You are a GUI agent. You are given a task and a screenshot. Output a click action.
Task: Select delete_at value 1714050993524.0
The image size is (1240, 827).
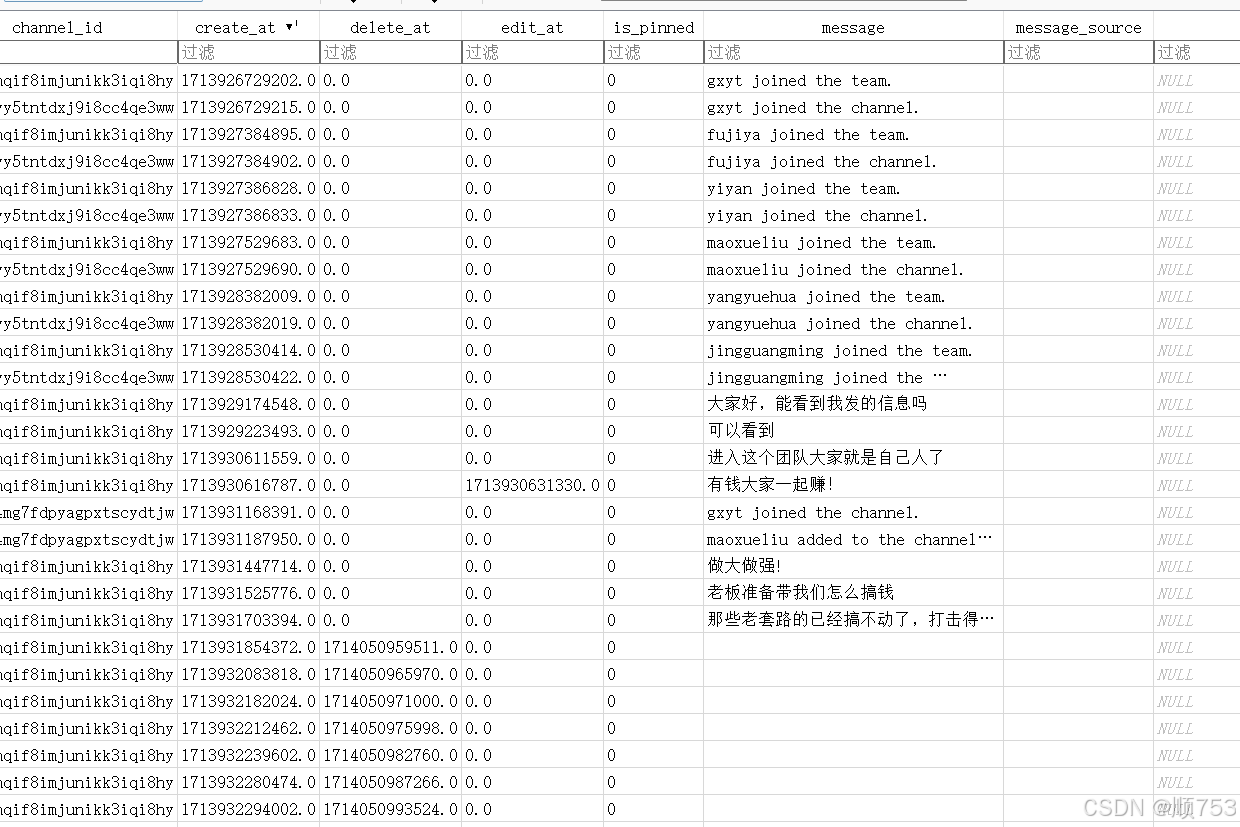390,809
